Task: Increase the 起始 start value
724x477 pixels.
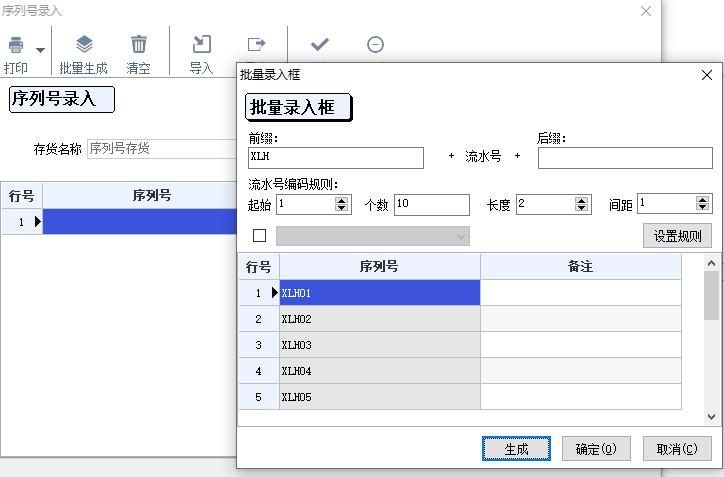Action: (x=342, y=200)
